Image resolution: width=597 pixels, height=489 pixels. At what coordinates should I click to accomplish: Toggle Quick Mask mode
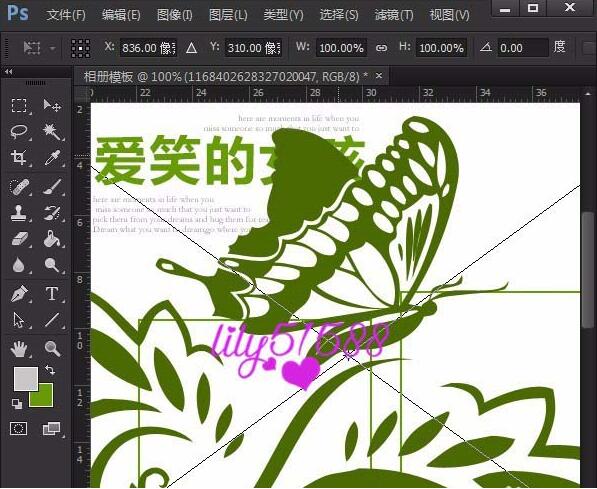click(x=18, y=428)
